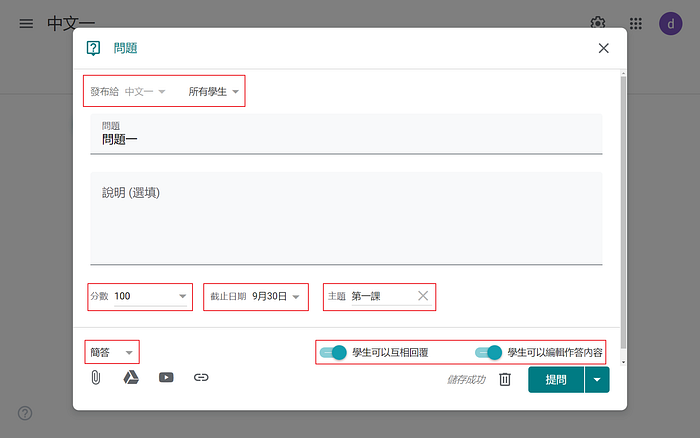
Task: Toggle 學生可以互相回覆 switch
Action: (x=333, y=352)
